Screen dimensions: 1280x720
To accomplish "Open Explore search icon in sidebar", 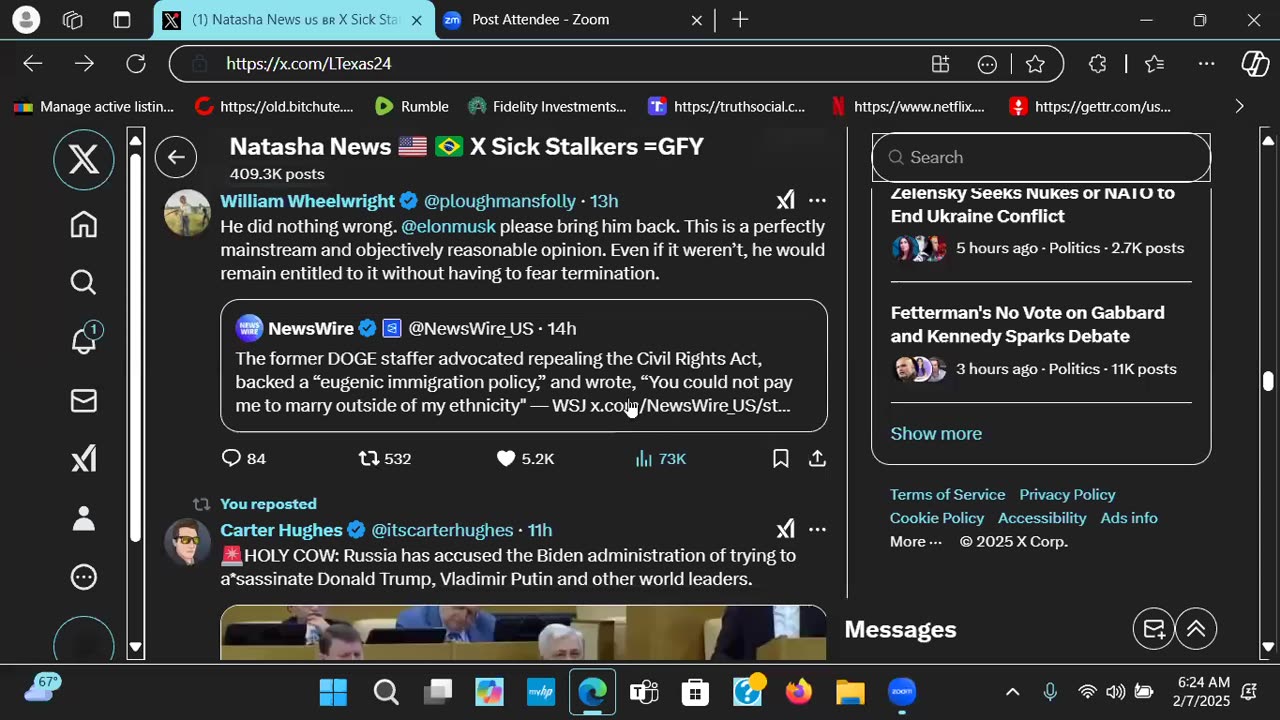I will [x=84, y=283].
